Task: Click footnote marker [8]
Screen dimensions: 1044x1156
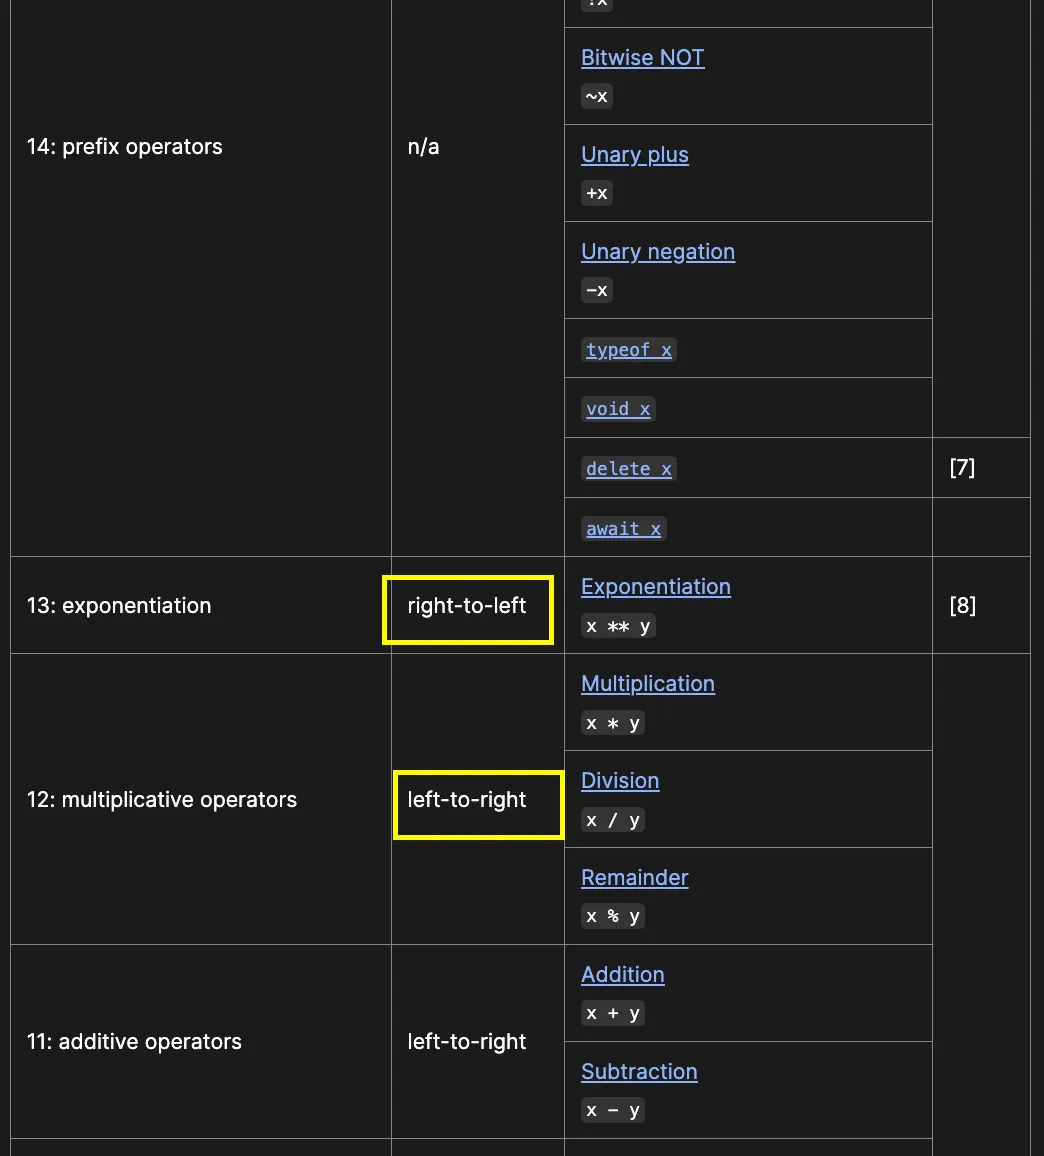Action: point(962,605)
